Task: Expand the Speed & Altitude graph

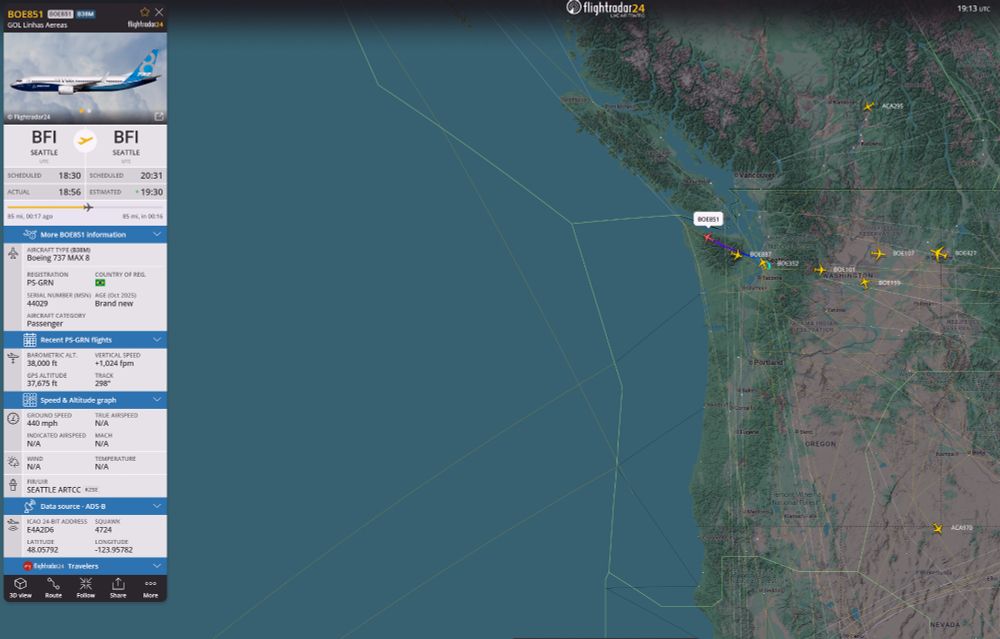Action: tap(85, 400)
